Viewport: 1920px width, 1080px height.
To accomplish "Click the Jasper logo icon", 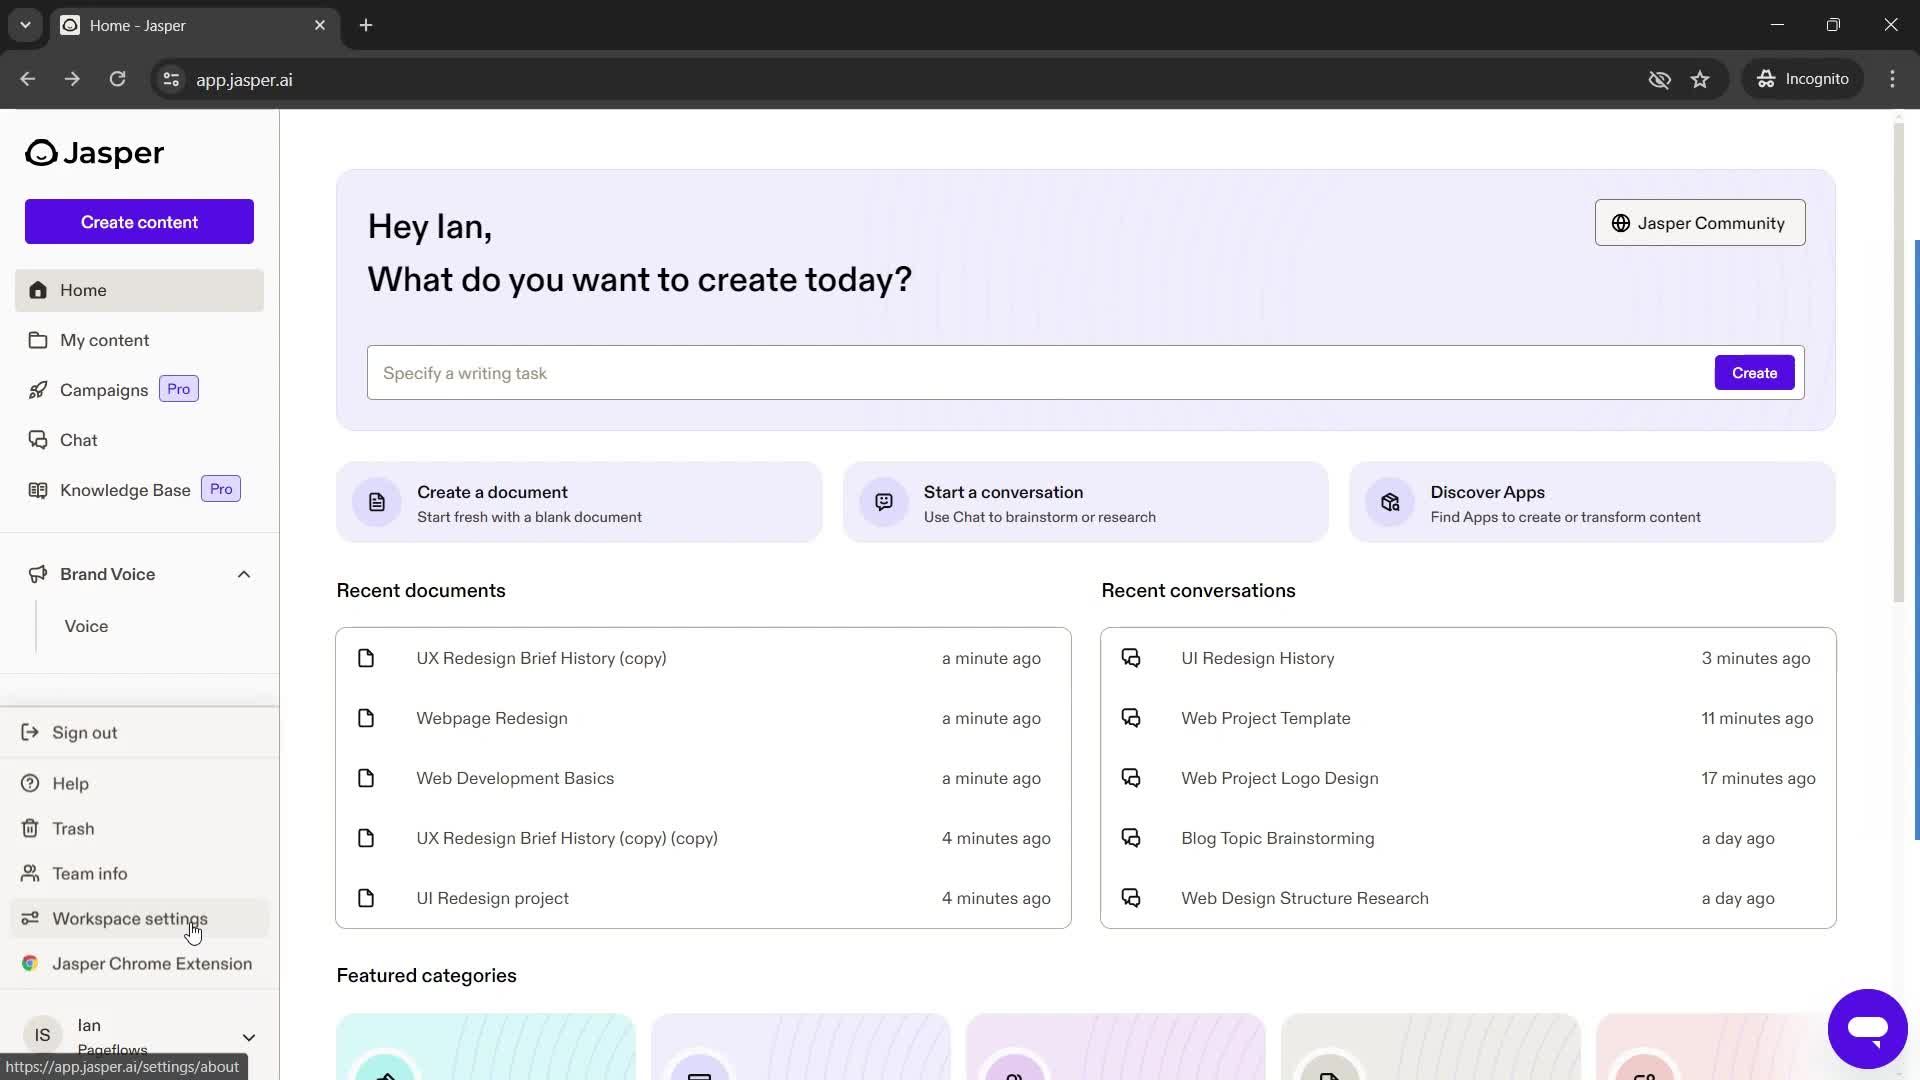I will [x=40, y=150].
